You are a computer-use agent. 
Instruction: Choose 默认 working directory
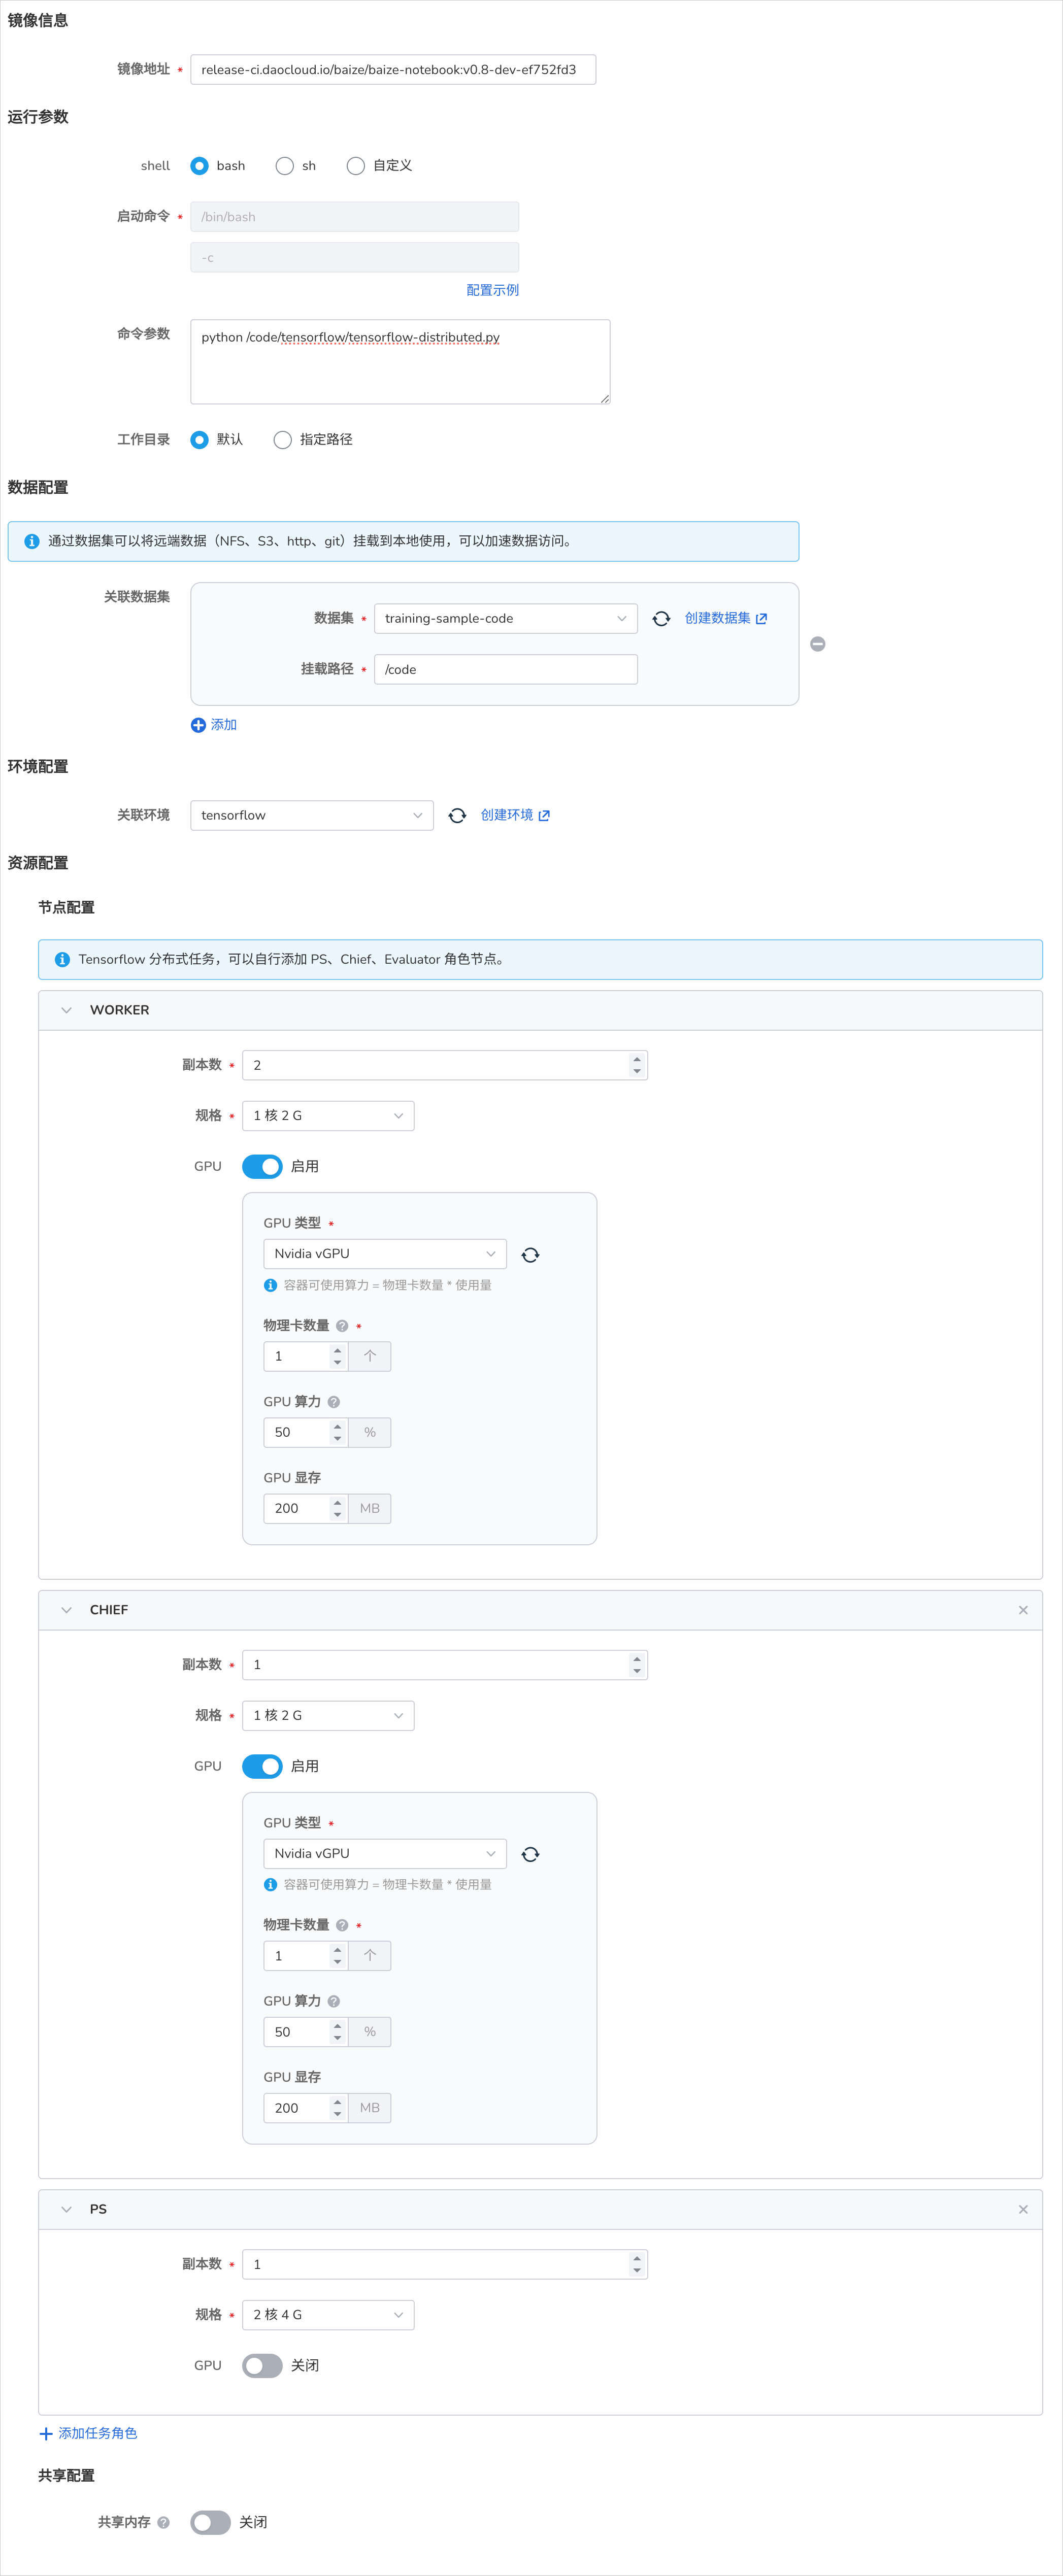pyautogui.click(x=200, y=440)
